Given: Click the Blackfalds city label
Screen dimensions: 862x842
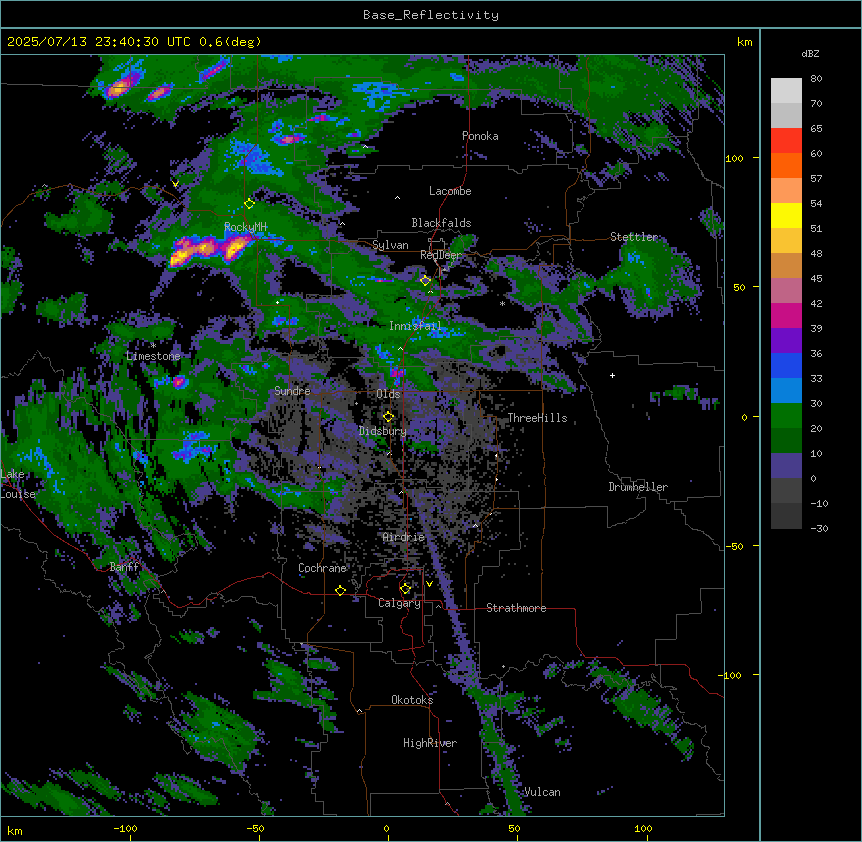Looking at the screenshot, I should coord(441,223).
